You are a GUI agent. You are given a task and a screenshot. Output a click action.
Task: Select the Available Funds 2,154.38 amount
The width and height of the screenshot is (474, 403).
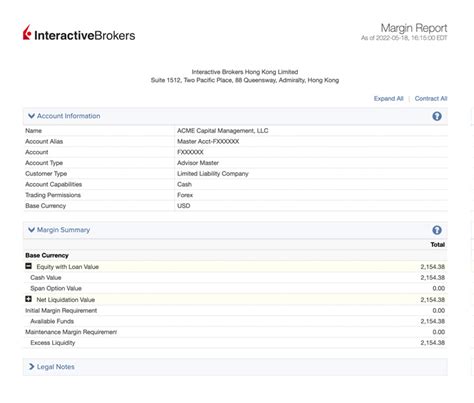433,321
